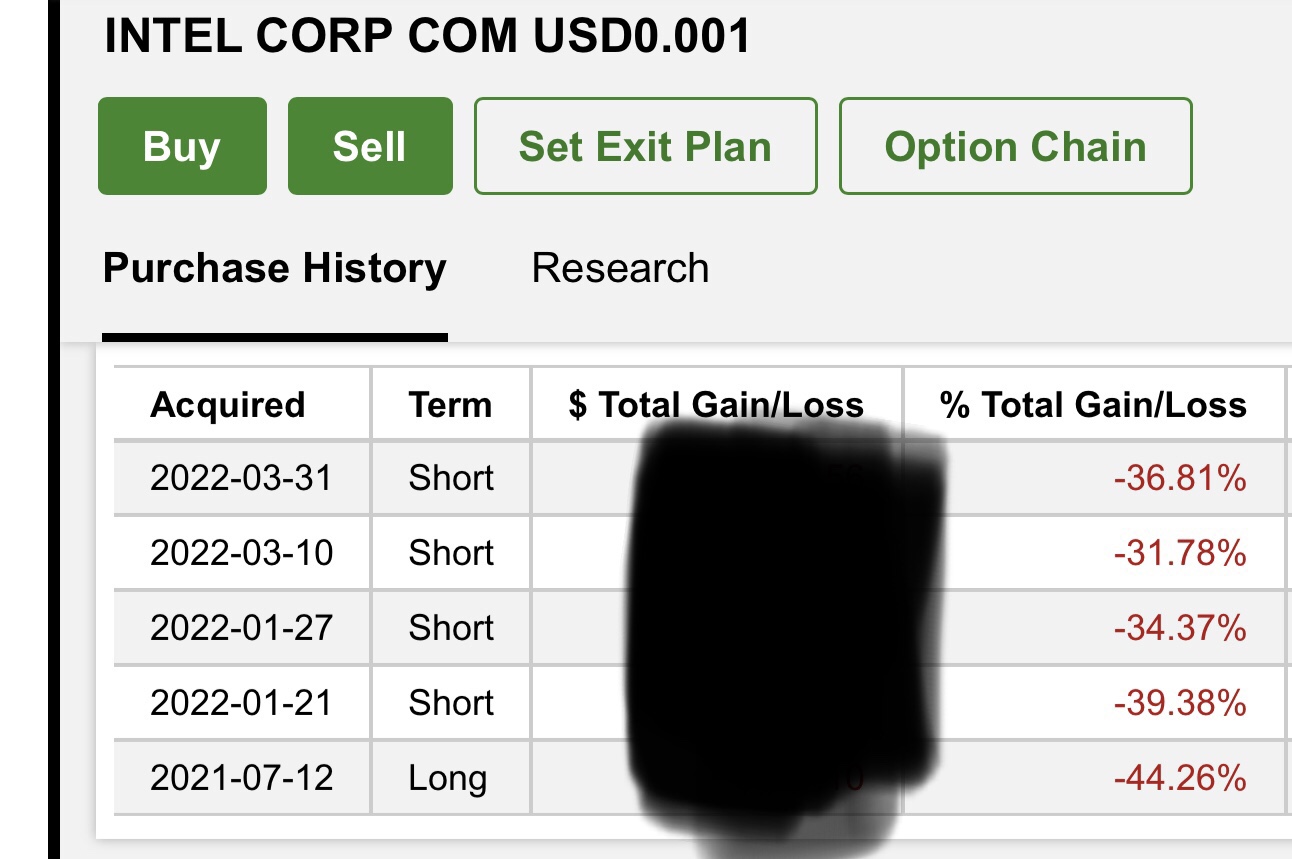1292x859 pixels.
Task: Open the Option Chain
Action: tap(1015, 146)
